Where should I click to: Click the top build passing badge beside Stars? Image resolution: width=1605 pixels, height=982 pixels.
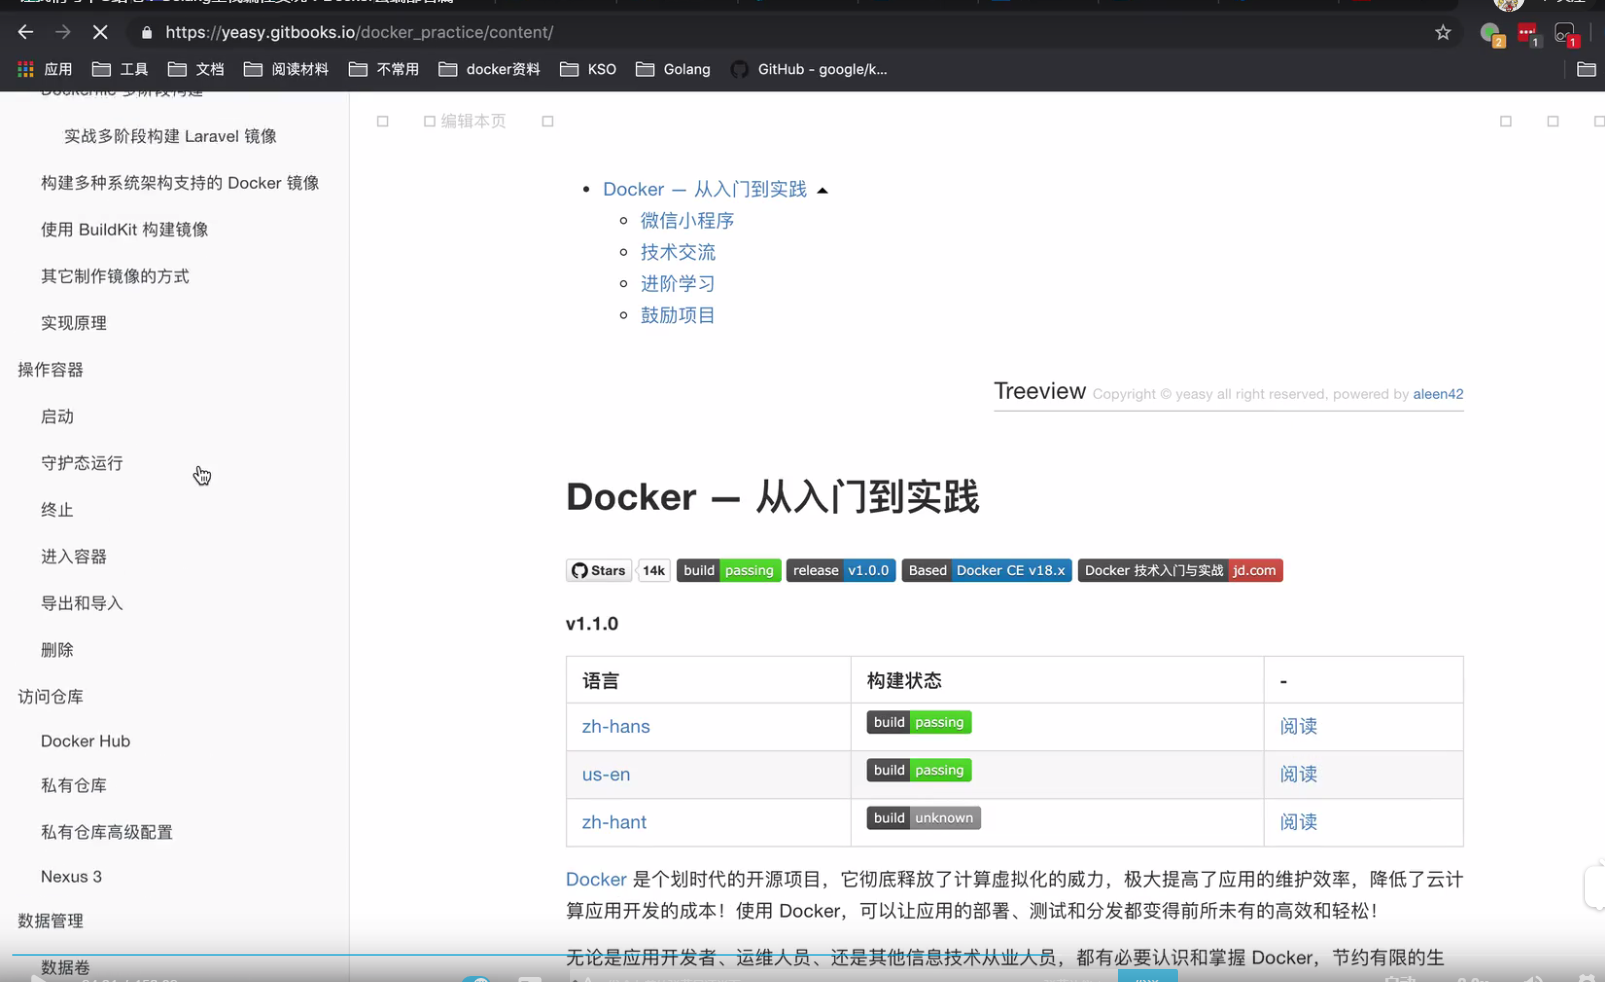click(x=729, y=570)
